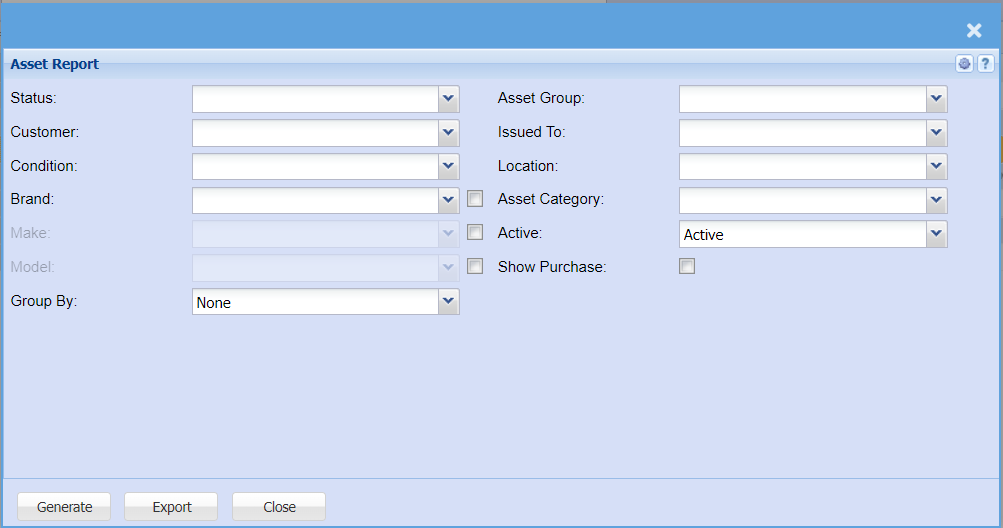Click the gear settings icon in Asset Report header

[x=964, y=64]
